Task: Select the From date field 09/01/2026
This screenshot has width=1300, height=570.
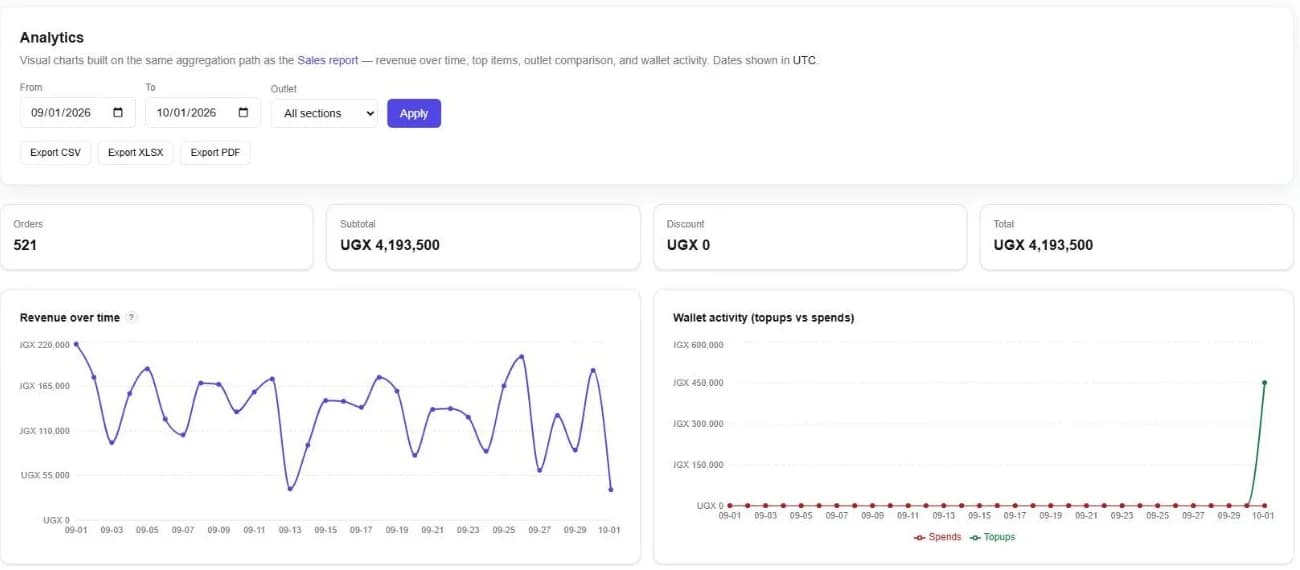Action: [78, 113]
